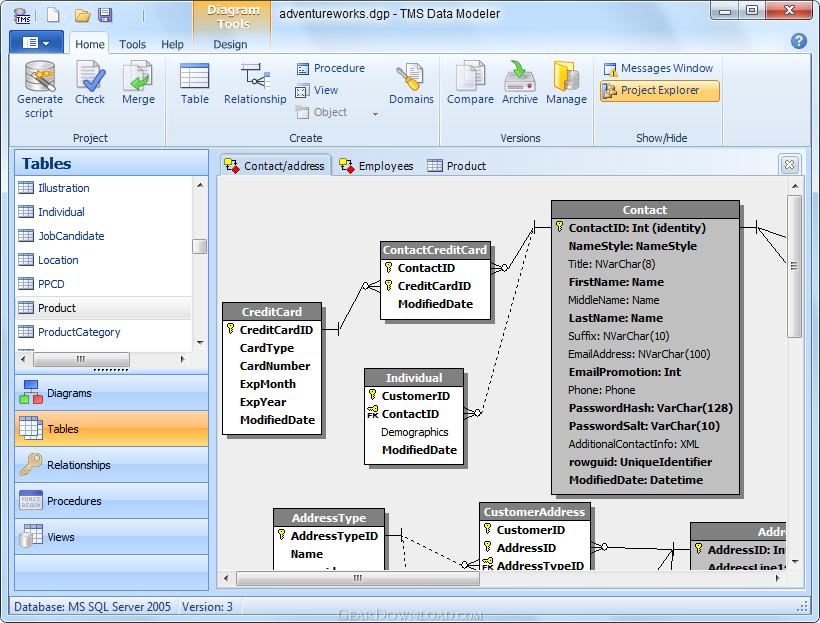Click the EmailAddress: NVarChar(100) field
This screenshot has width=820, height=623.
coord(639,354)
